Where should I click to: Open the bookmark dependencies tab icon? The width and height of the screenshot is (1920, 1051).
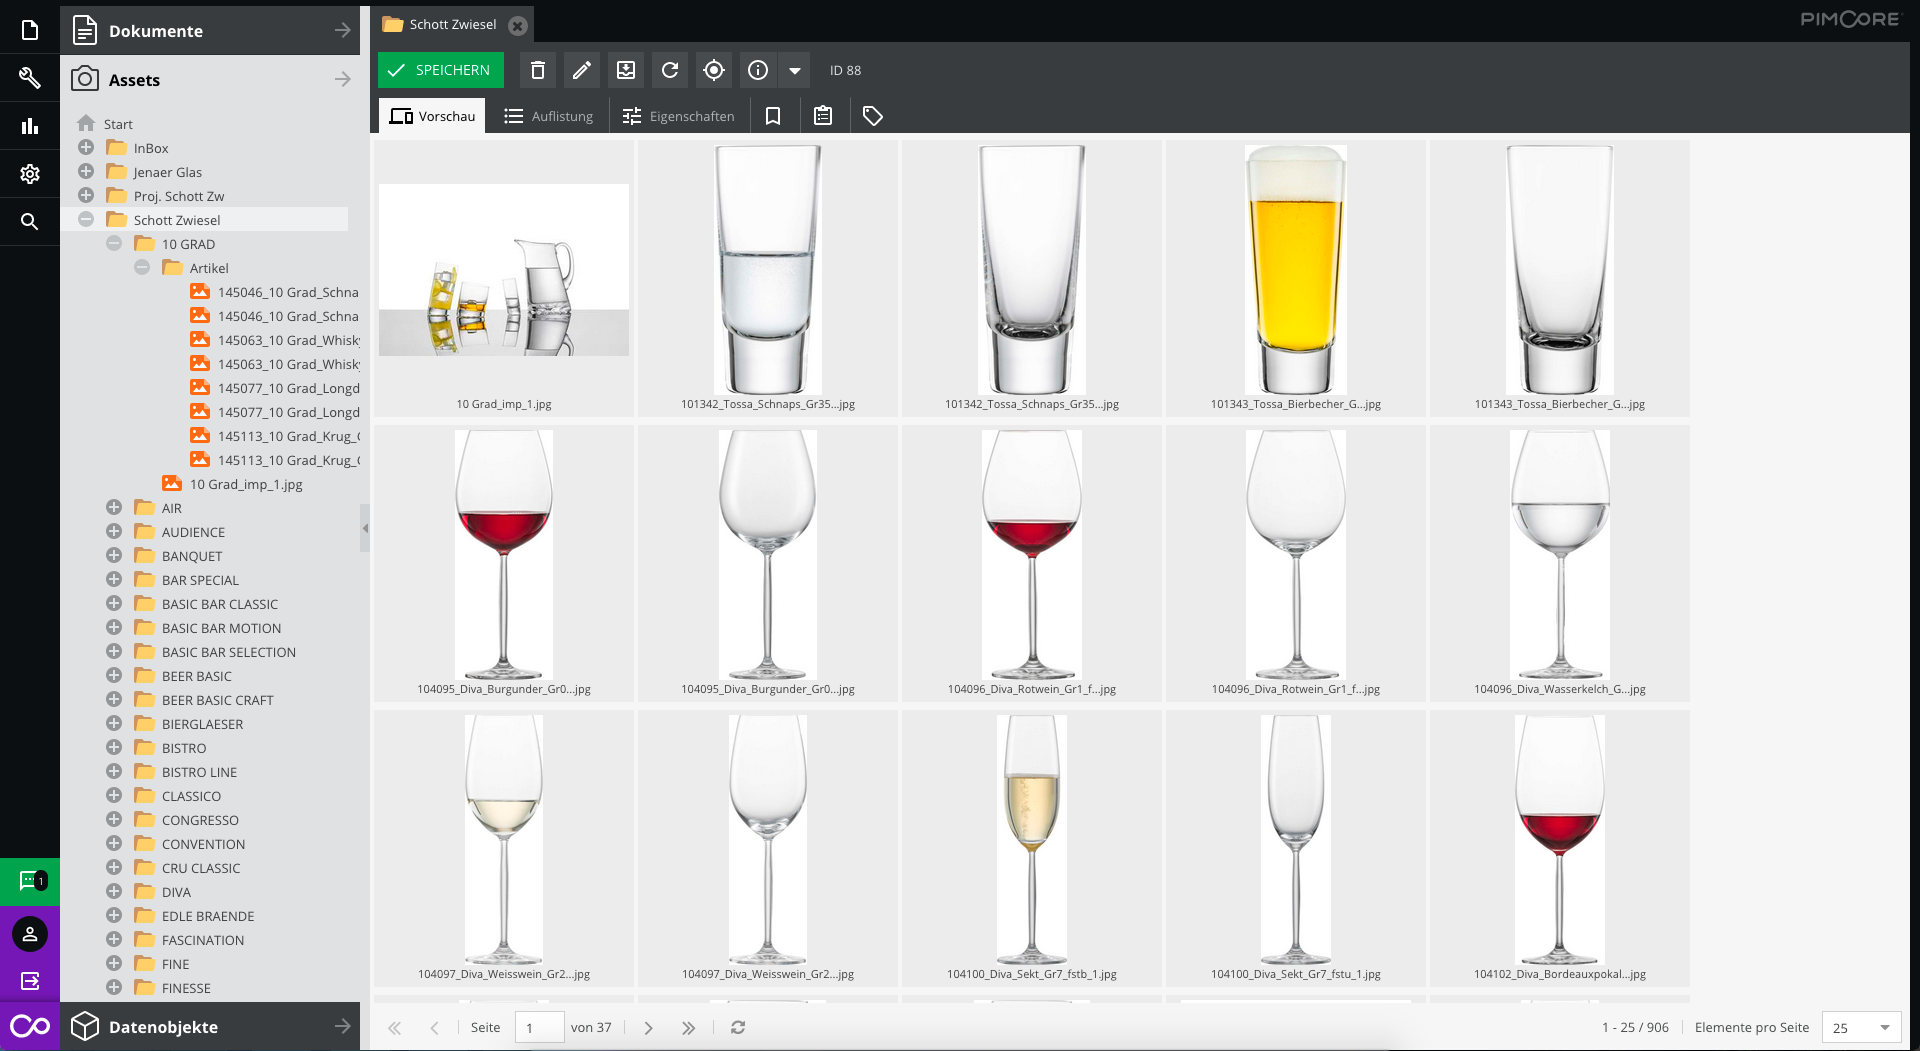[773, 116]
